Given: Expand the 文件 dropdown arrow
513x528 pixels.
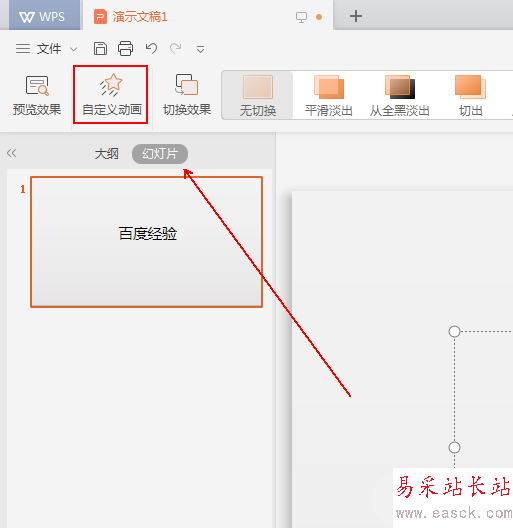Looking at the screenshot, I should pos(73,50).
